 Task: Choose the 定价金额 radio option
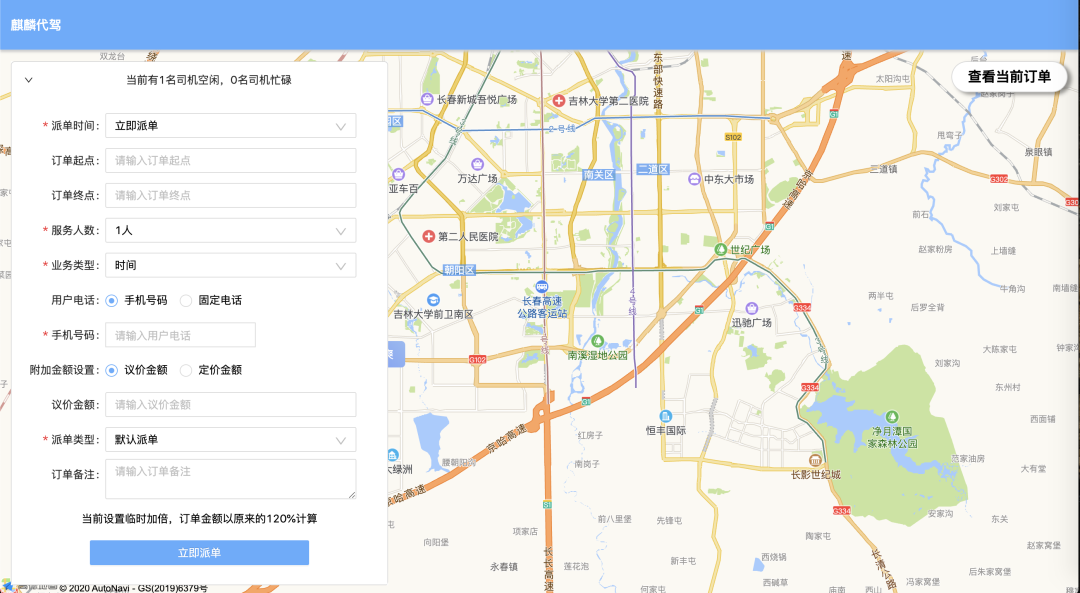coord(186,370)
